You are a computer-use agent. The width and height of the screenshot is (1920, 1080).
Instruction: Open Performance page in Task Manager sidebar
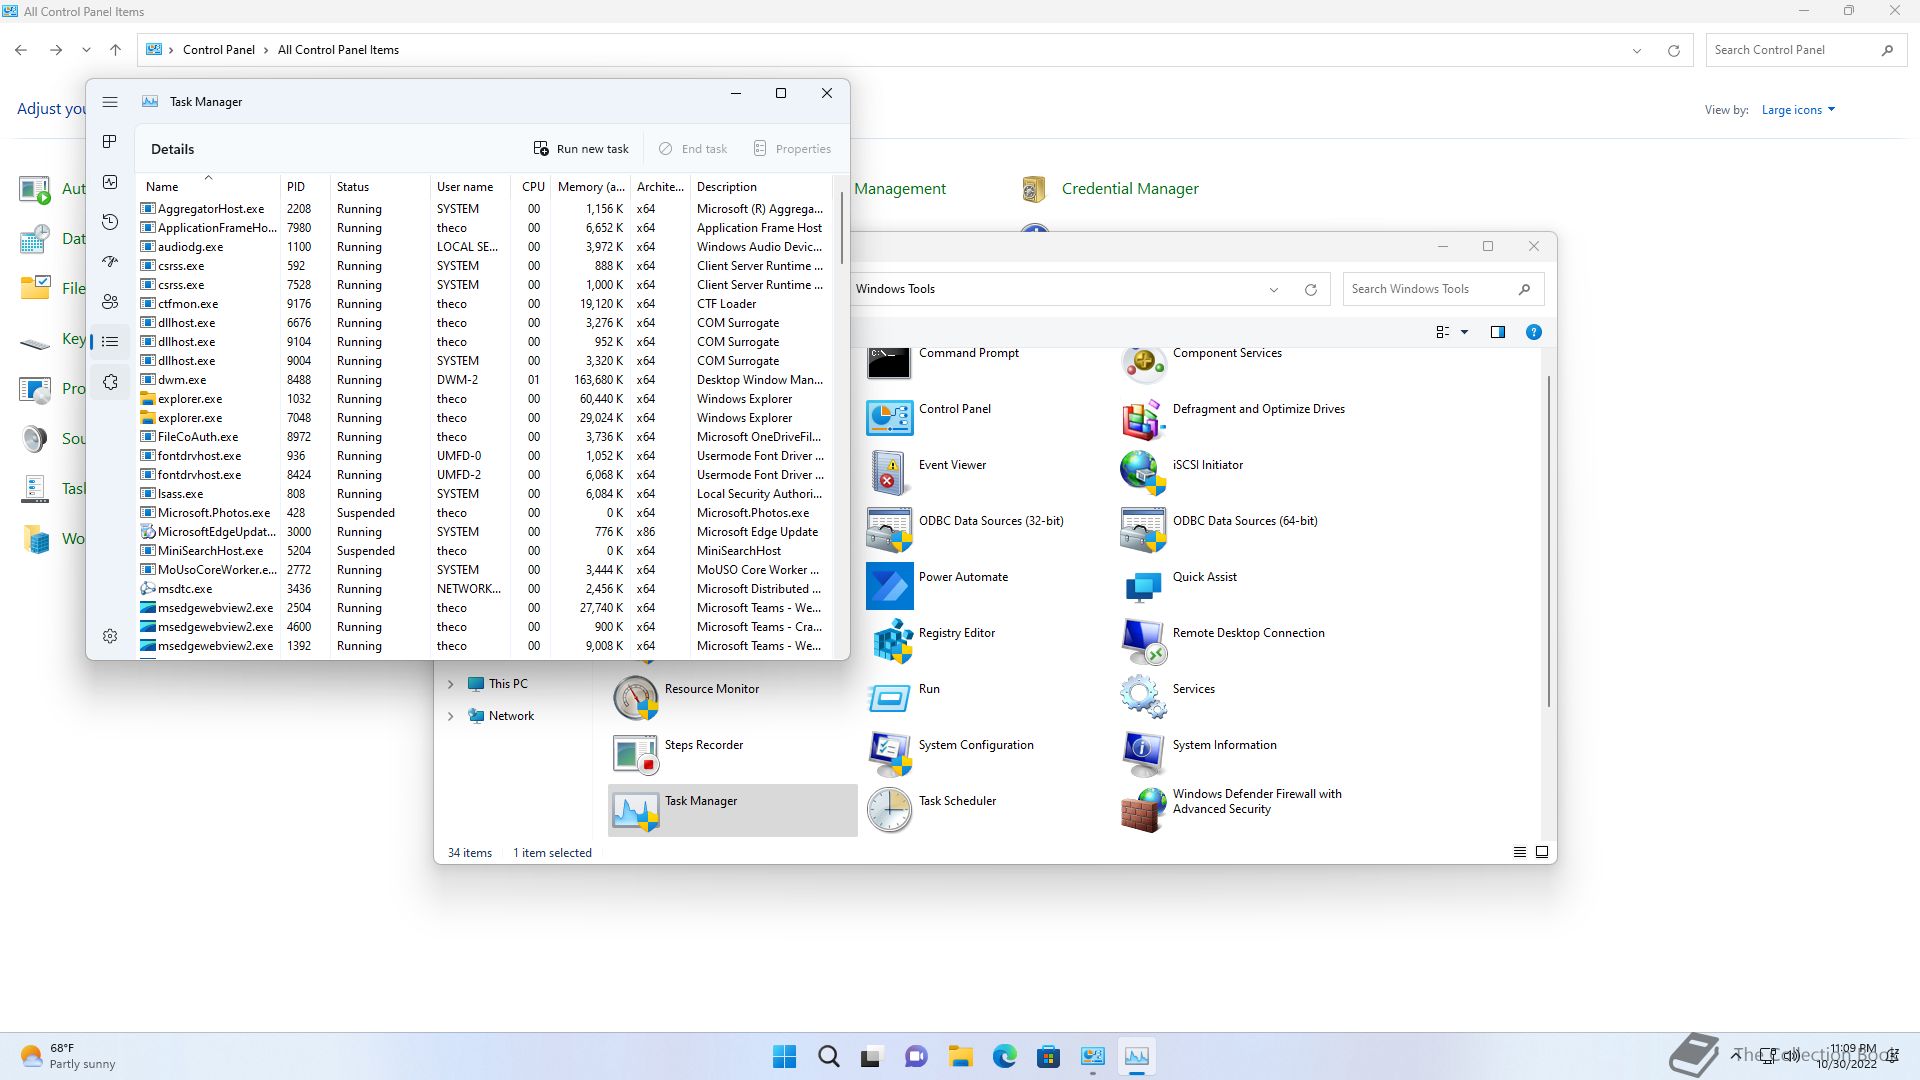[x=110, y=182]
